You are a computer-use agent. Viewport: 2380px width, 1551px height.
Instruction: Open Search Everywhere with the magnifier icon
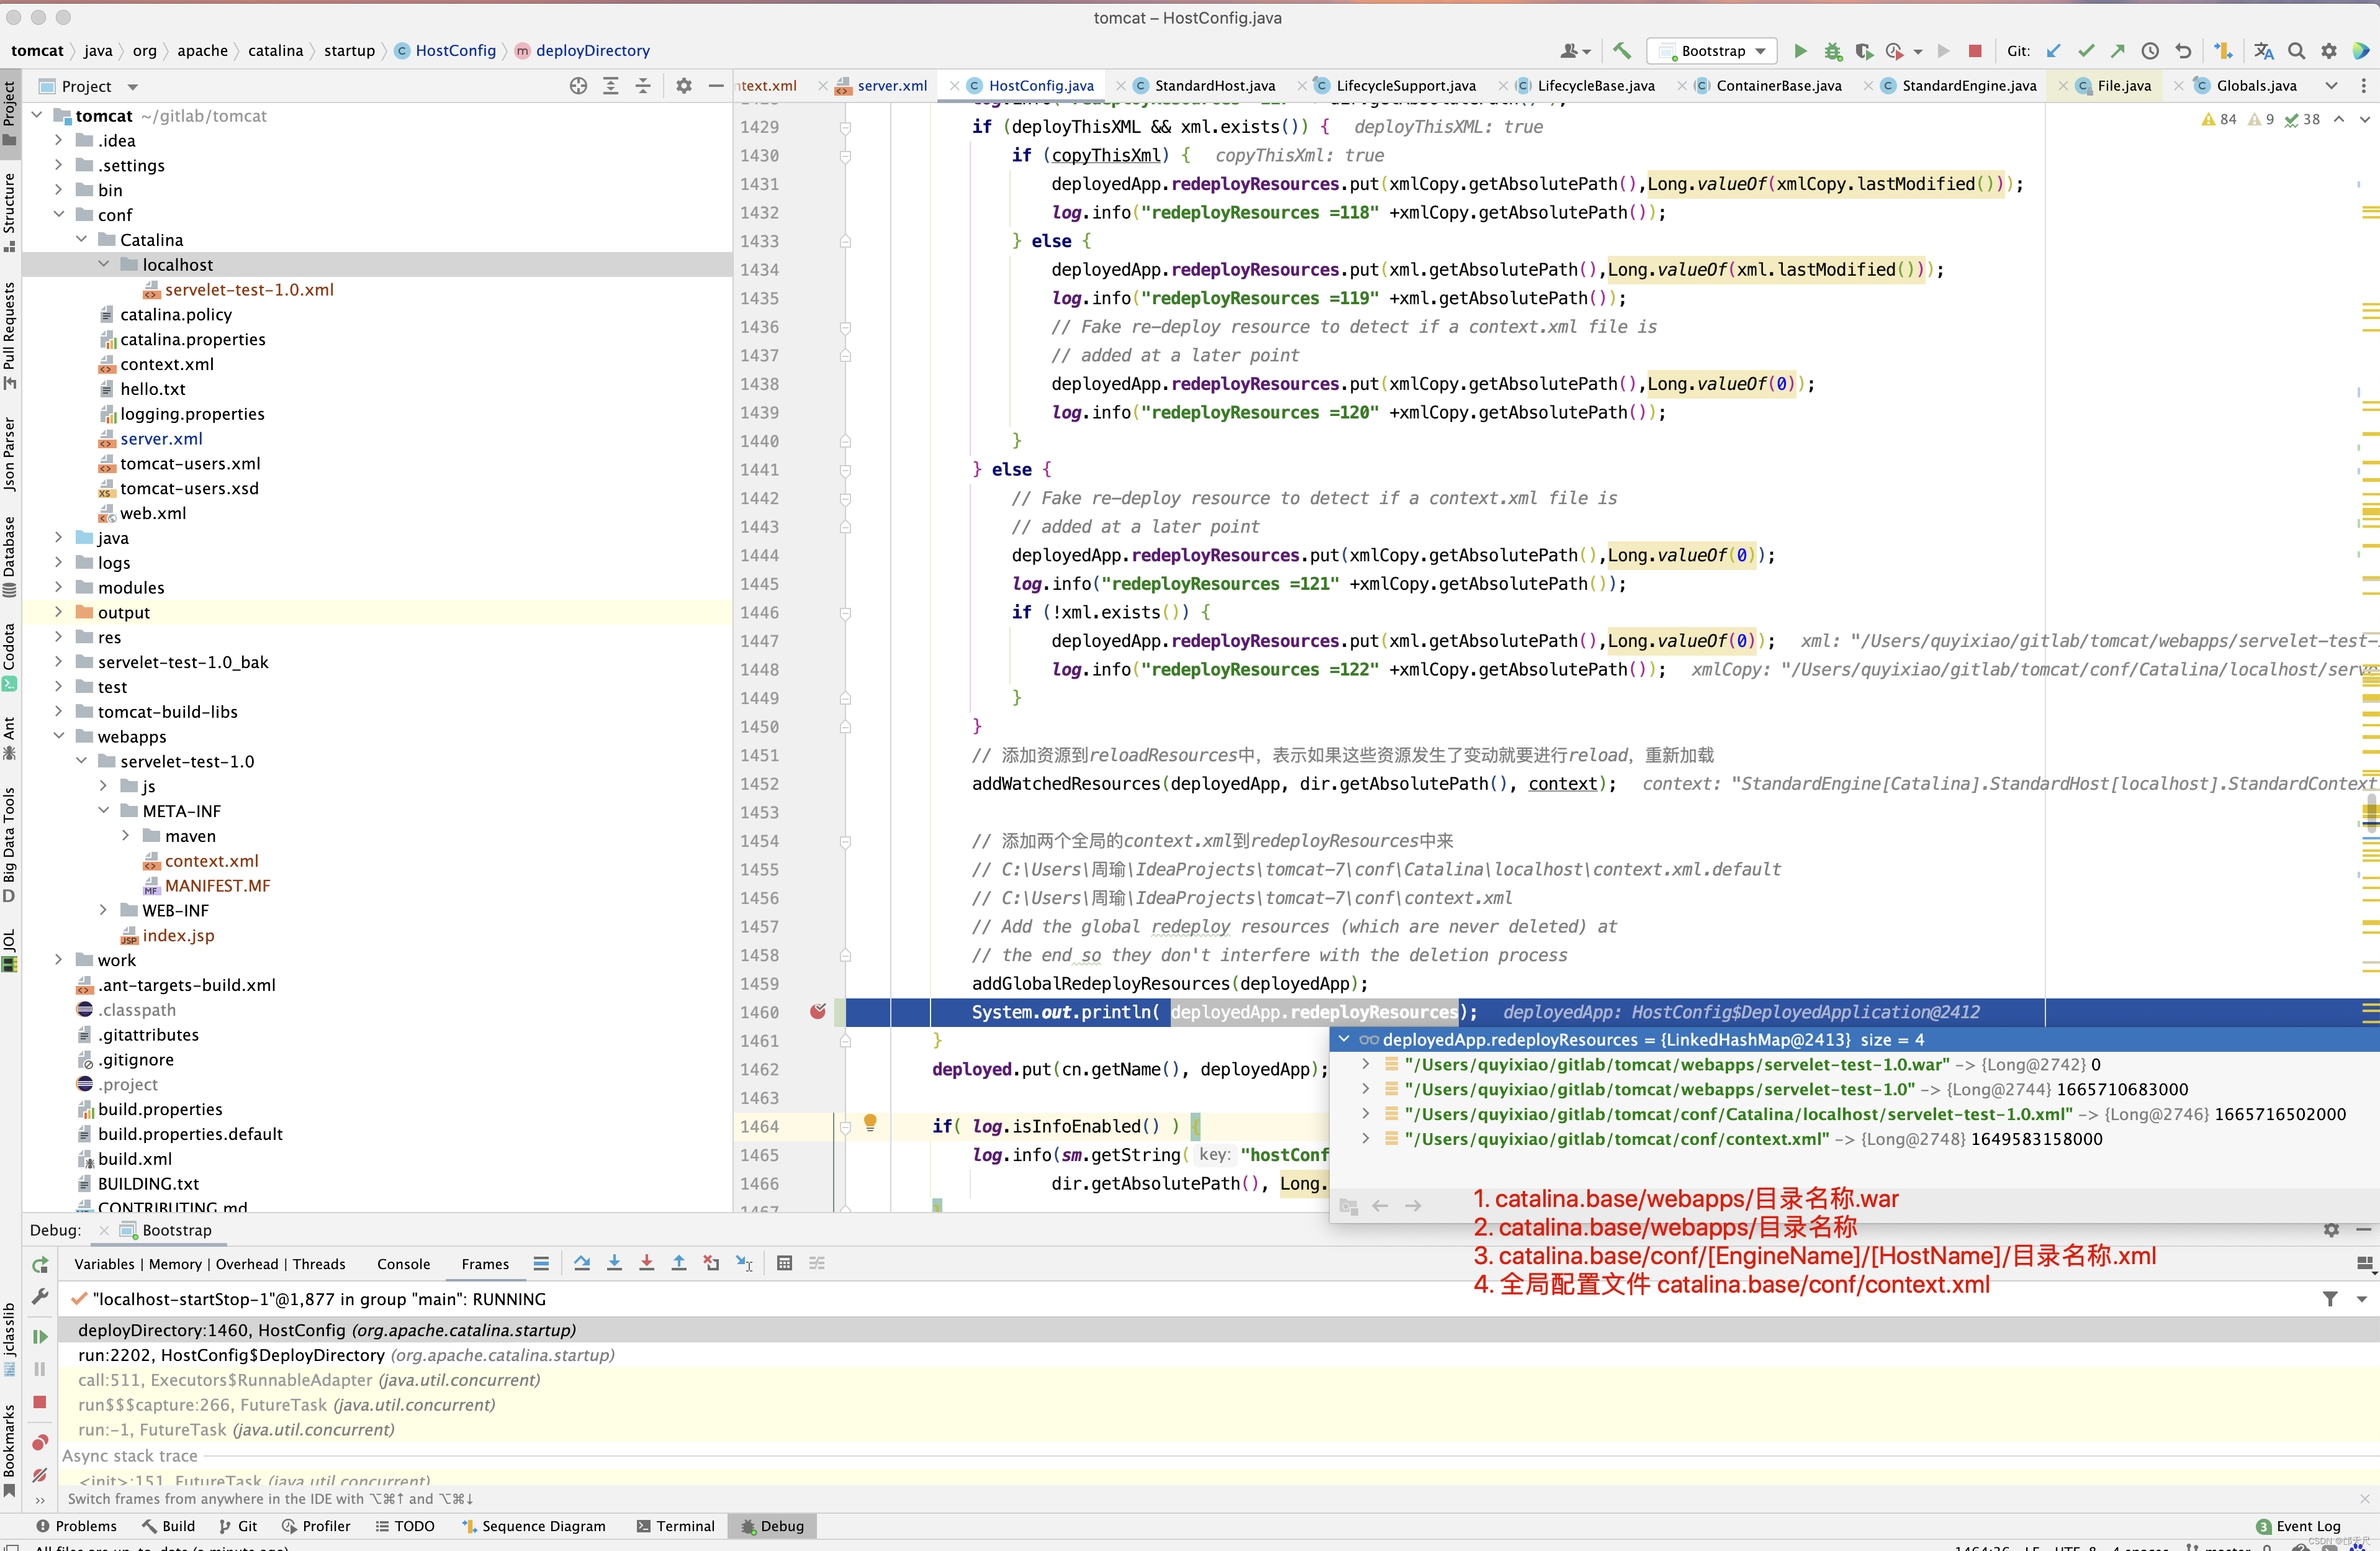click(2296, 50)
